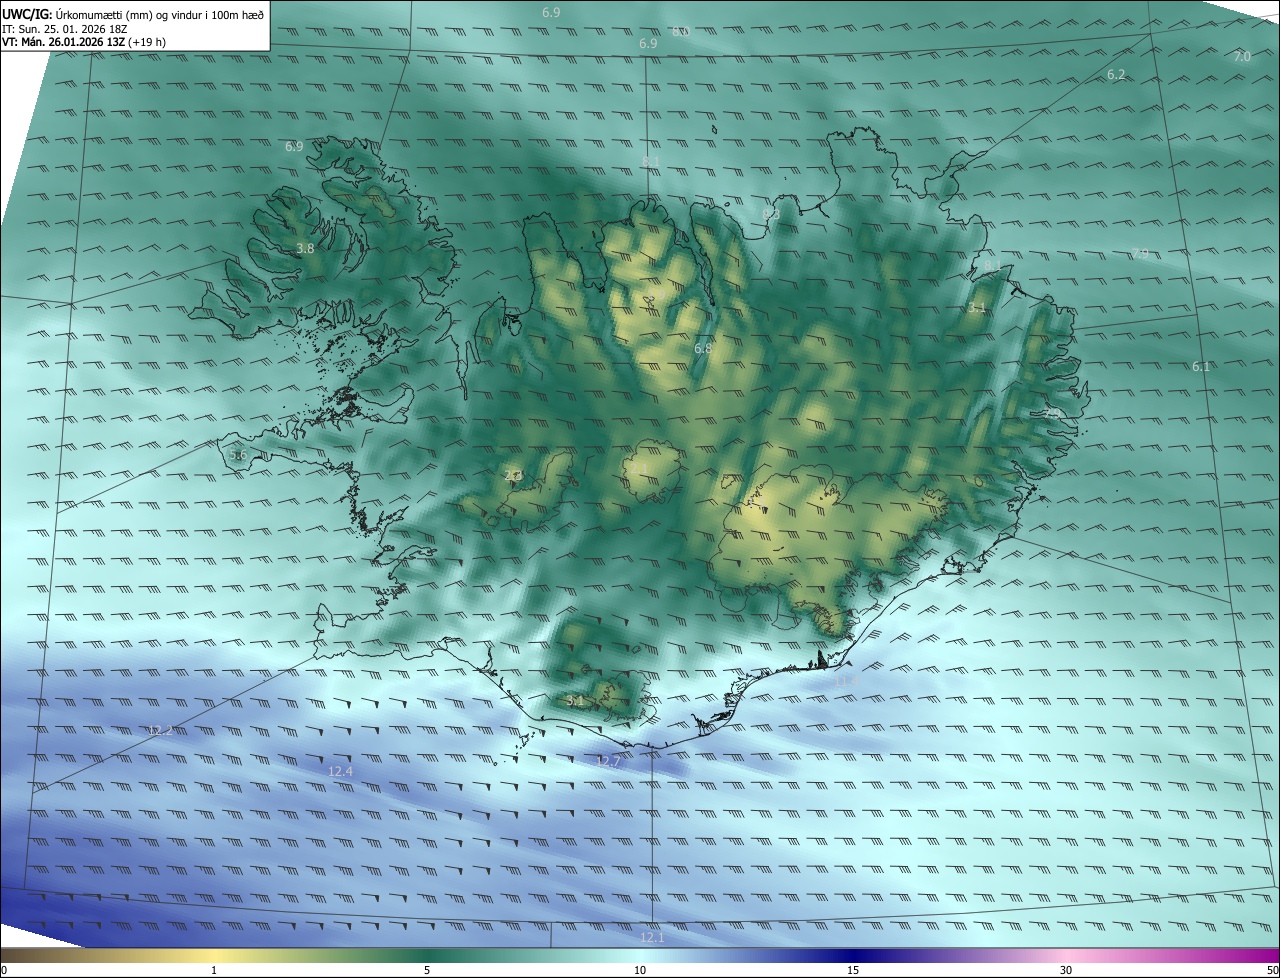This screenshot has height=978, width=1280.
Task: Select the 3.1 value near the southern glacier
Action: coord(575,701)
